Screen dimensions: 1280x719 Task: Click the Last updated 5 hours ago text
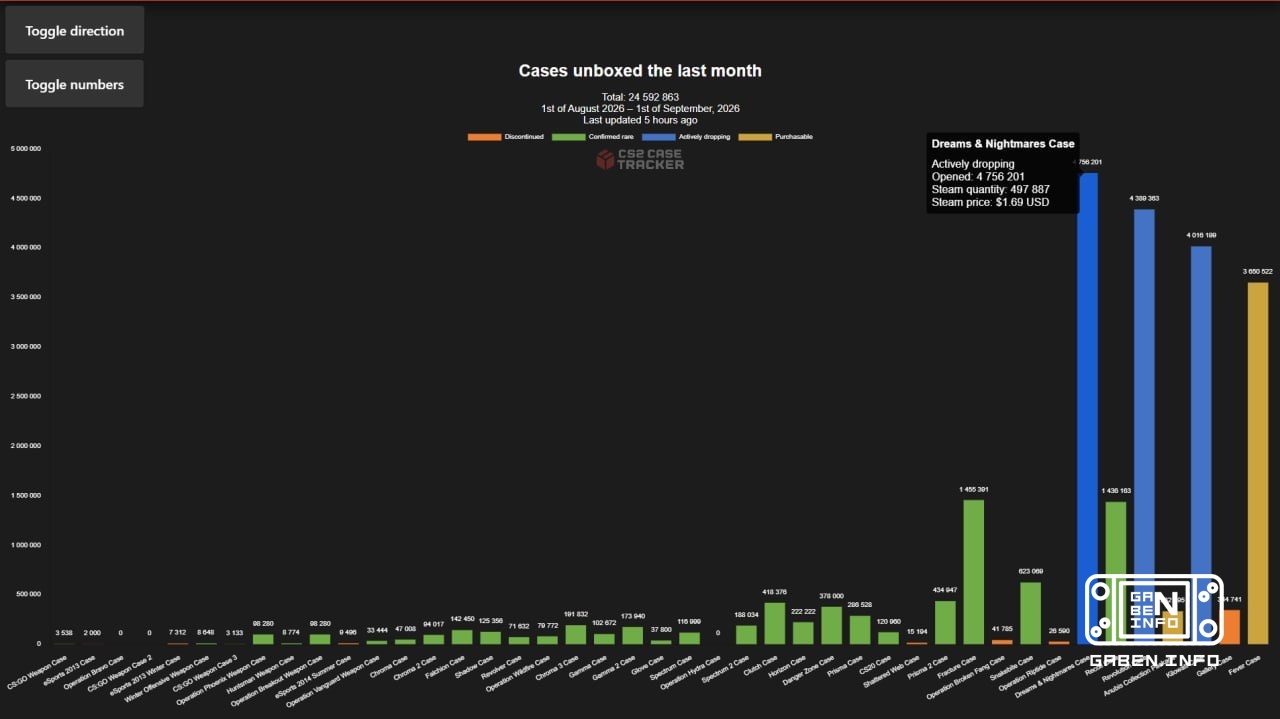pyautogui.click(x=640, y=120)
